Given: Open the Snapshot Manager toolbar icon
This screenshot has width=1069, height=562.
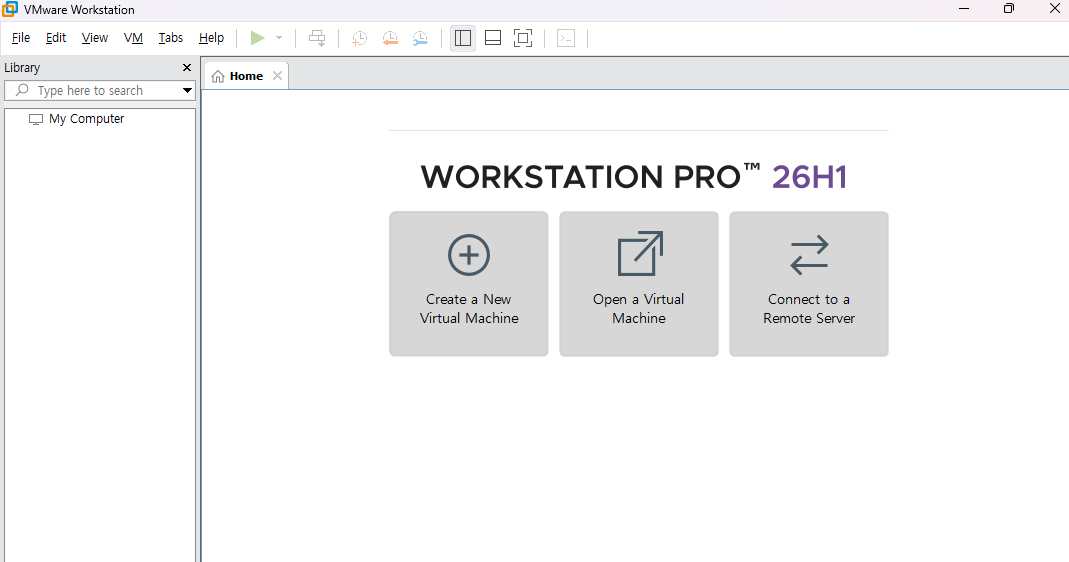Looking at the screenshot, I should tap(420, 38).
